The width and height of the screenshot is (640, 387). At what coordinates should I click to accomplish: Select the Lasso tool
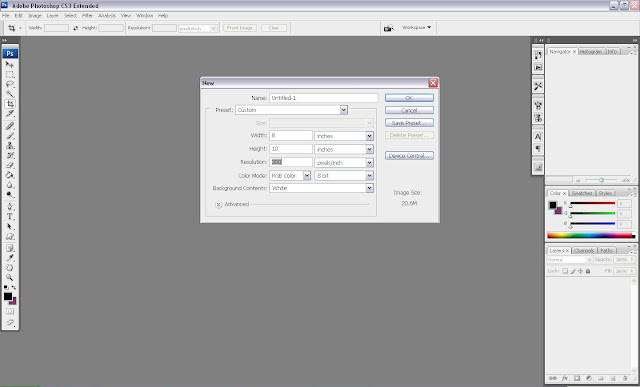click(x=10, y=85)
